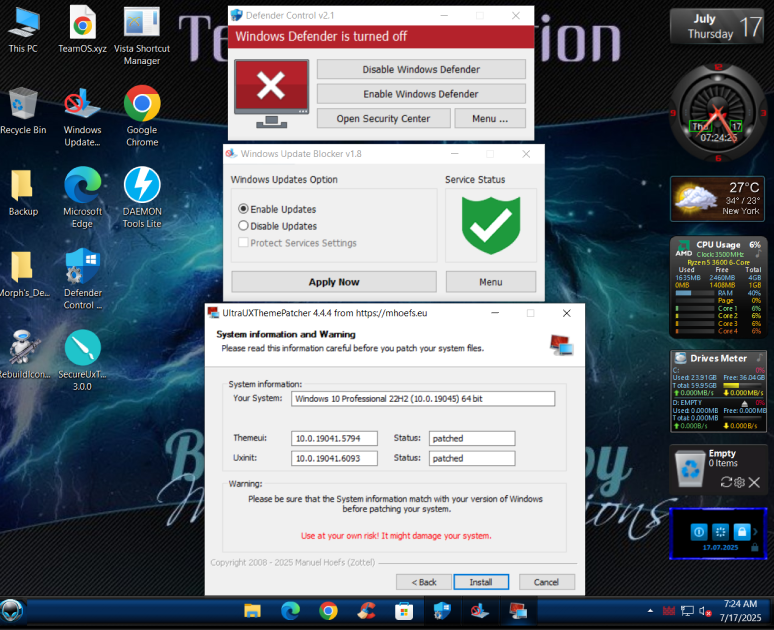The height and width of the screenshot is (630, 774).
Task: Switch to Defender Control taskbar button
Action: (442, 611)
